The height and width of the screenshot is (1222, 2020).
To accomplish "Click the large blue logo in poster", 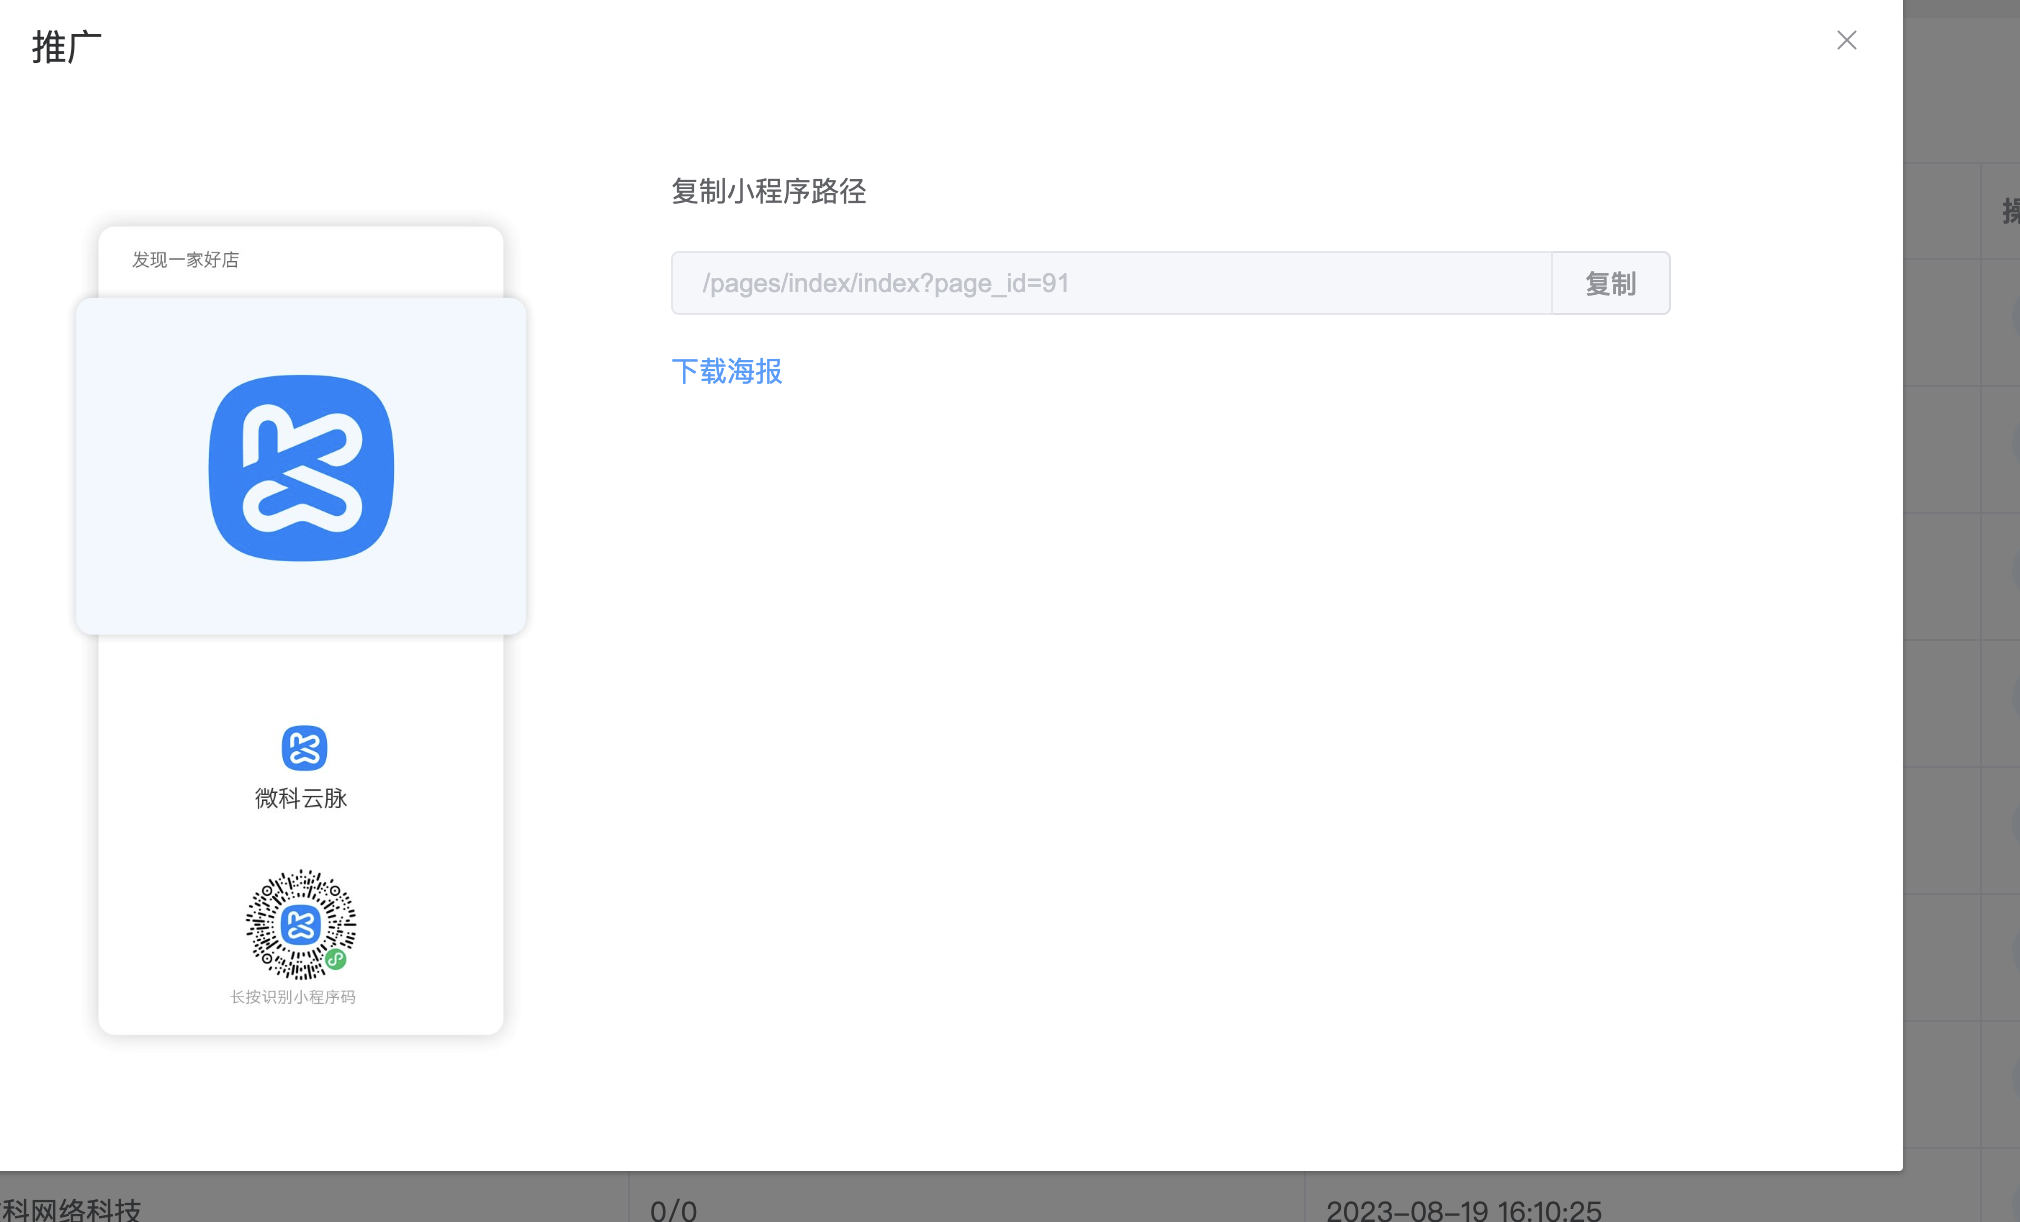I will [301, 468].
